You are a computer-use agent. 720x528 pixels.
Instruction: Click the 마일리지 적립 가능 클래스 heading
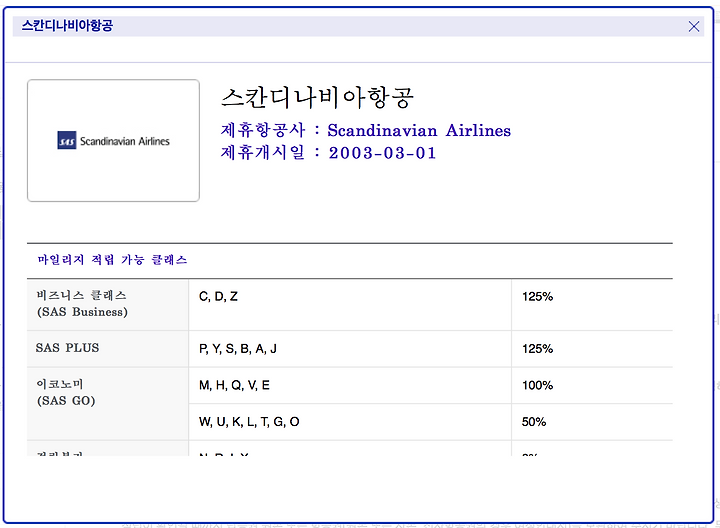tap(112, 260)
